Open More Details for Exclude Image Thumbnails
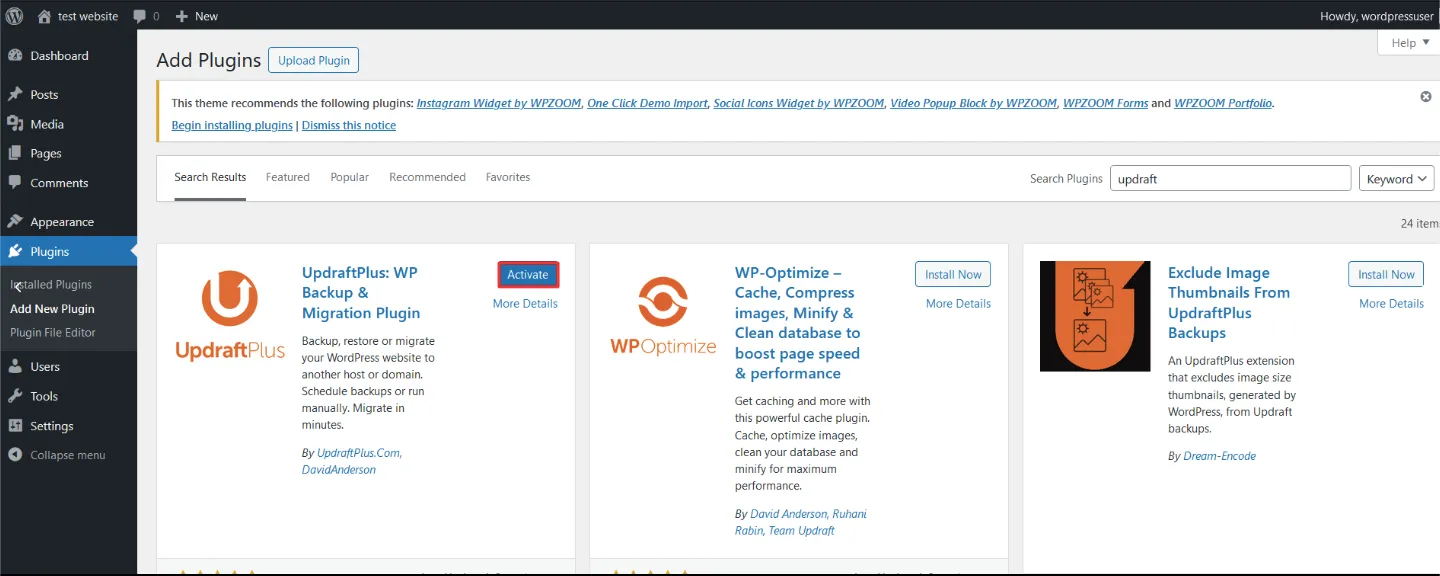The image size is (1440, 576). pyautogui.click(x=1391, y=304)
